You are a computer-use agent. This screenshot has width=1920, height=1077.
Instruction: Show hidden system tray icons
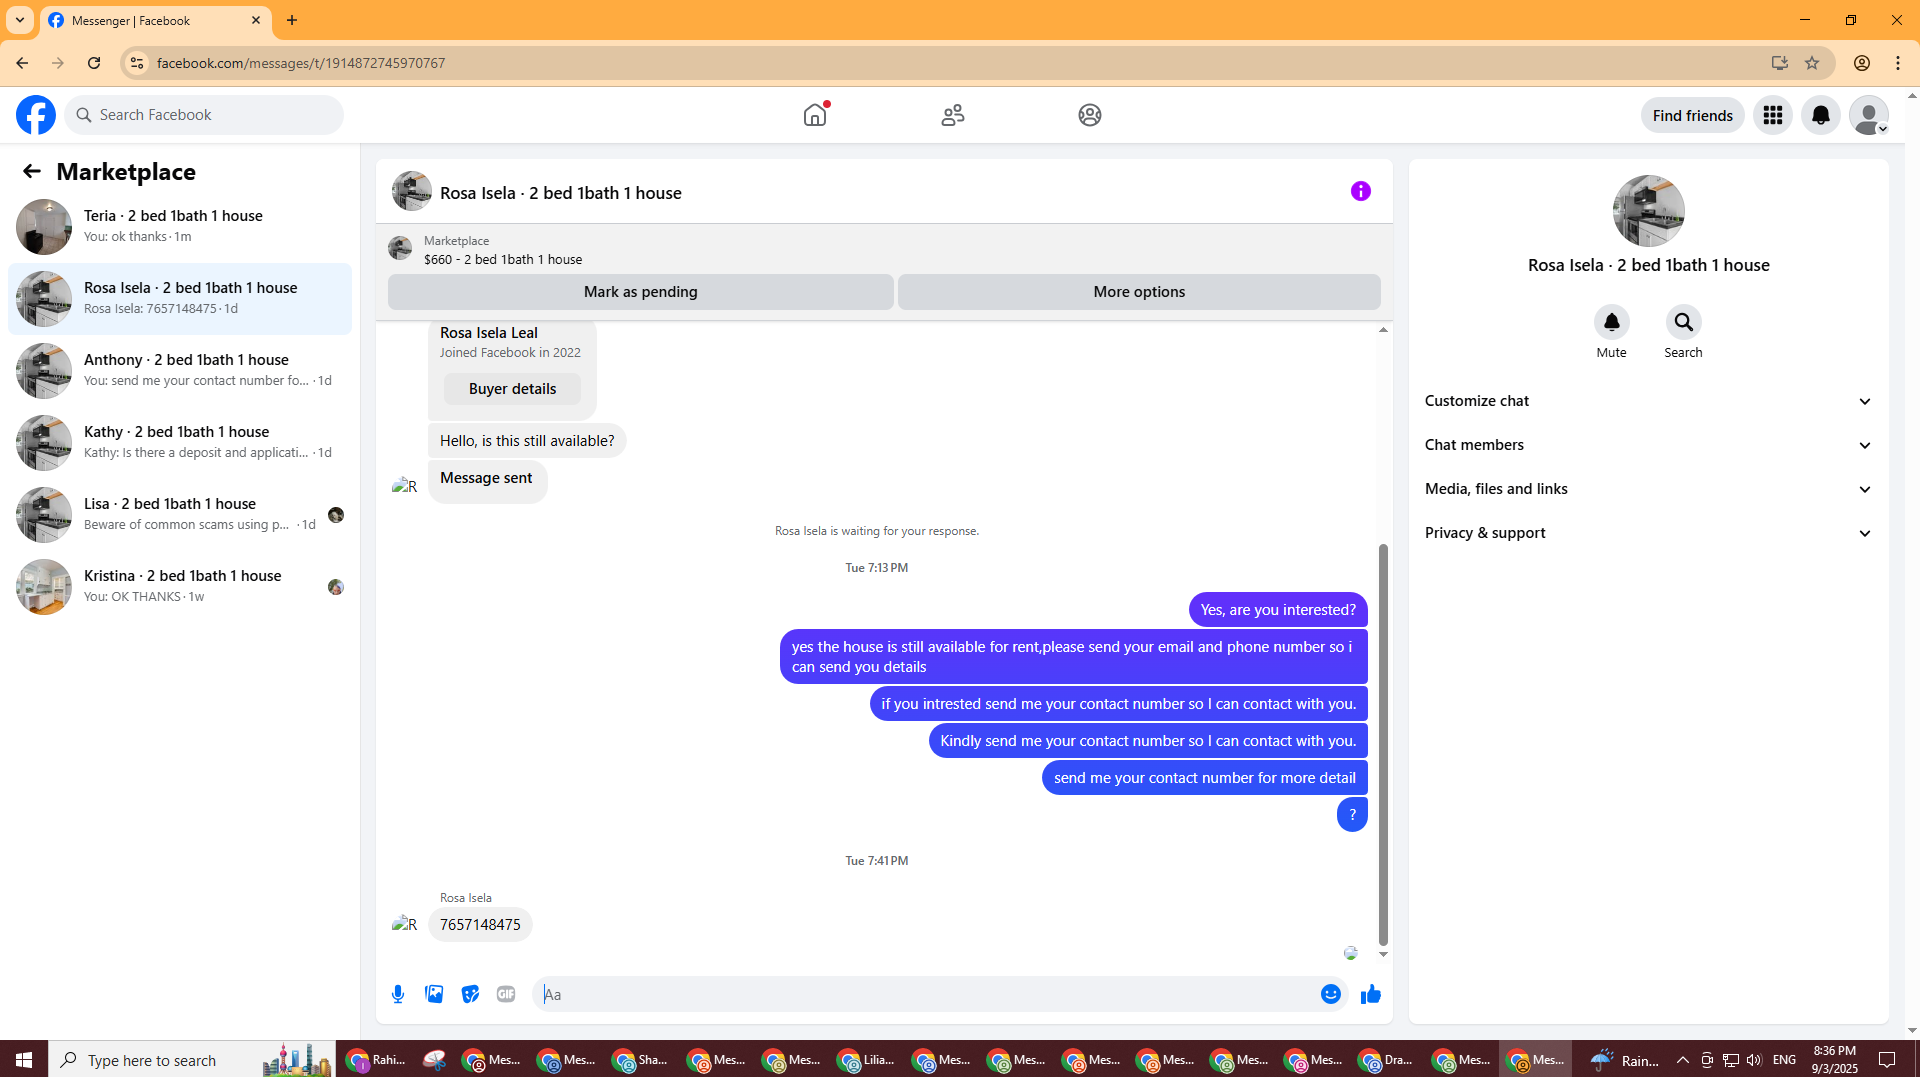click(1683, 1060)
